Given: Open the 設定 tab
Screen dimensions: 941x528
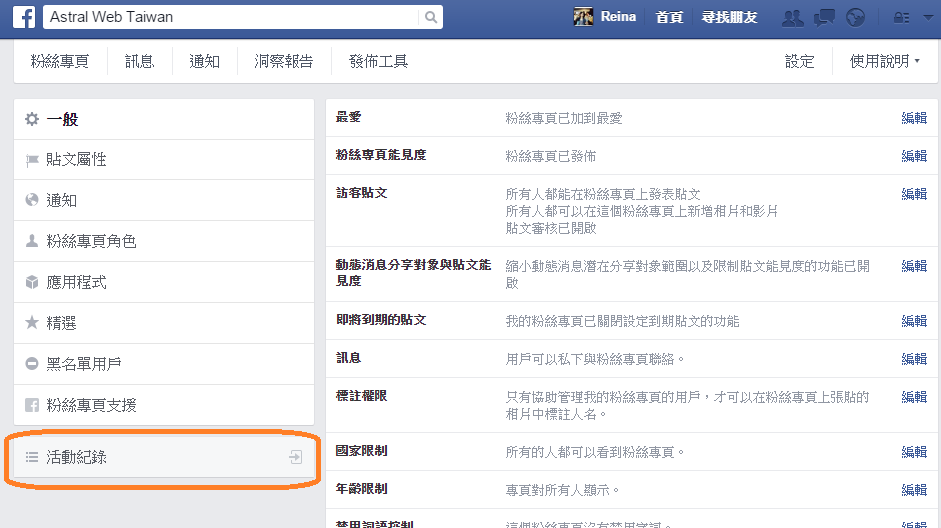Looking at the screenshot, I should click(x=799, y=61).
